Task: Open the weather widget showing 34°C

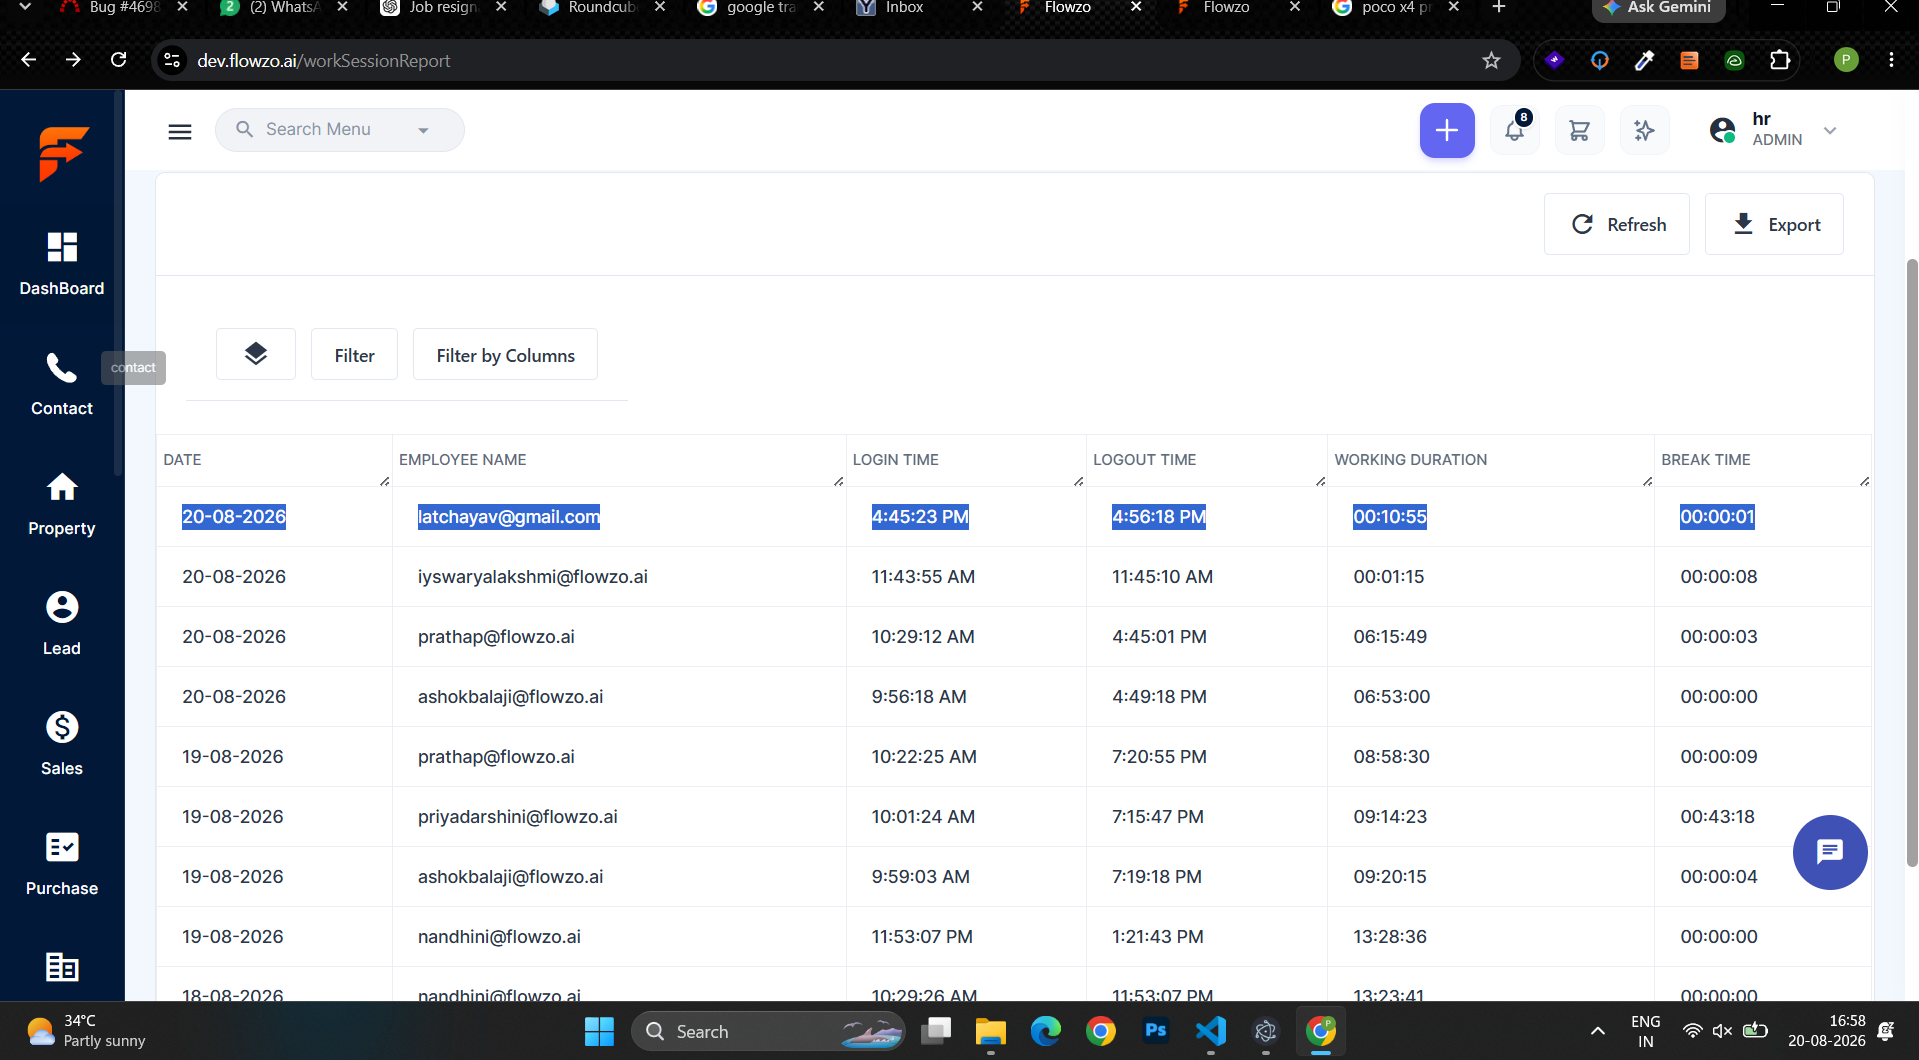Action: pyautogui.click(x=88, y=1031)
